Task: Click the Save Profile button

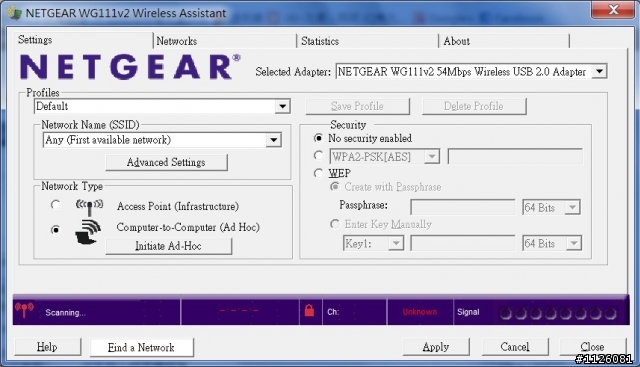Action: (358, 106)
